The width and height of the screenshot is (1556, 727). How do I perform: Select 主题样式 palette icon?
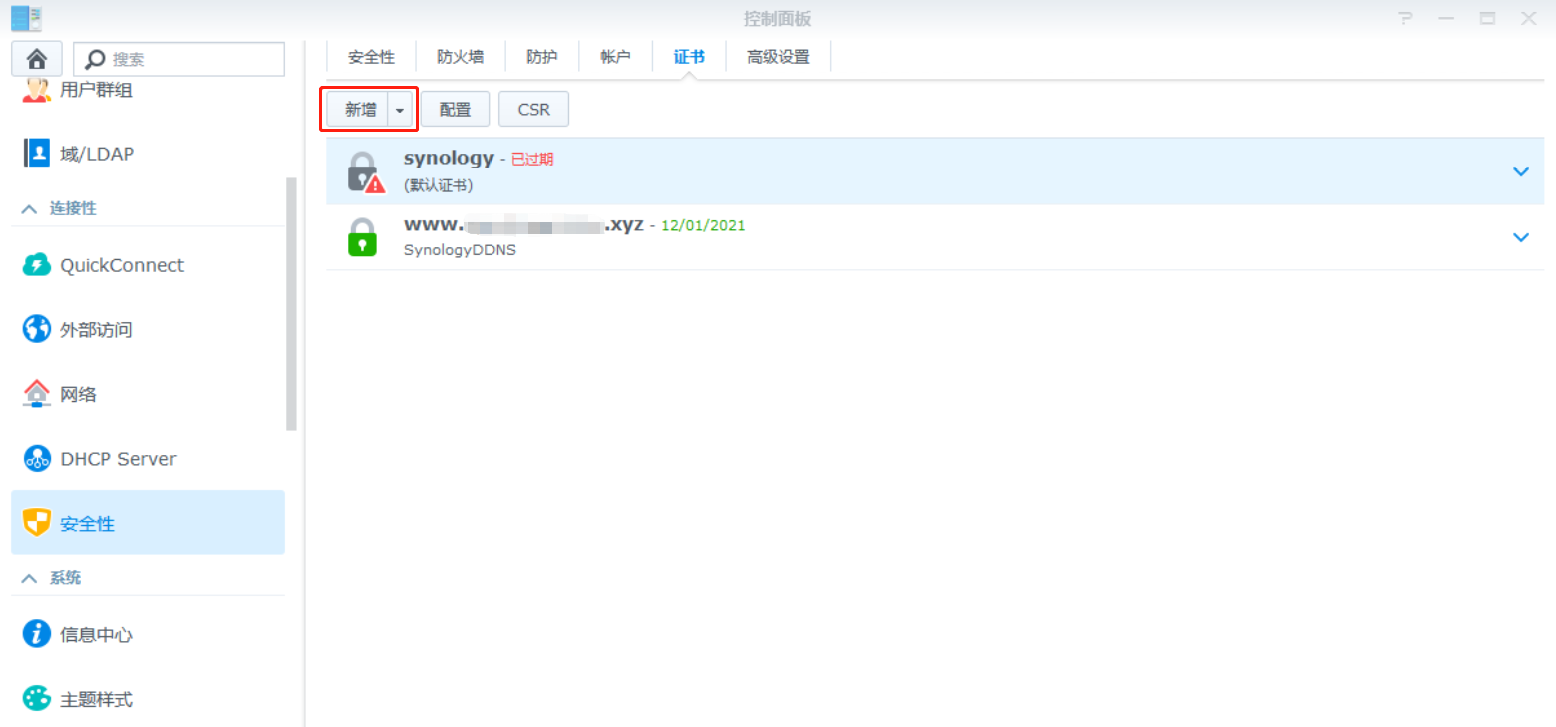37,699
